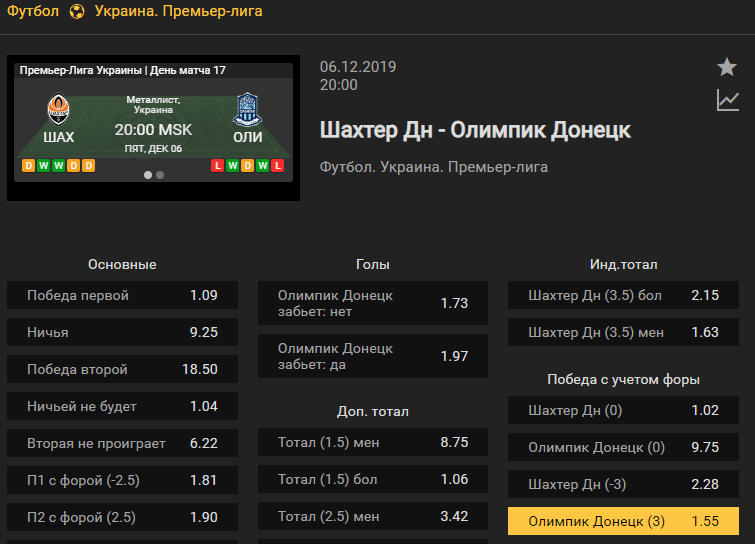Choose П2 с форой (2.5) odds
The image size is (755, 544).
pyautogui.click(x=122, y=517)
